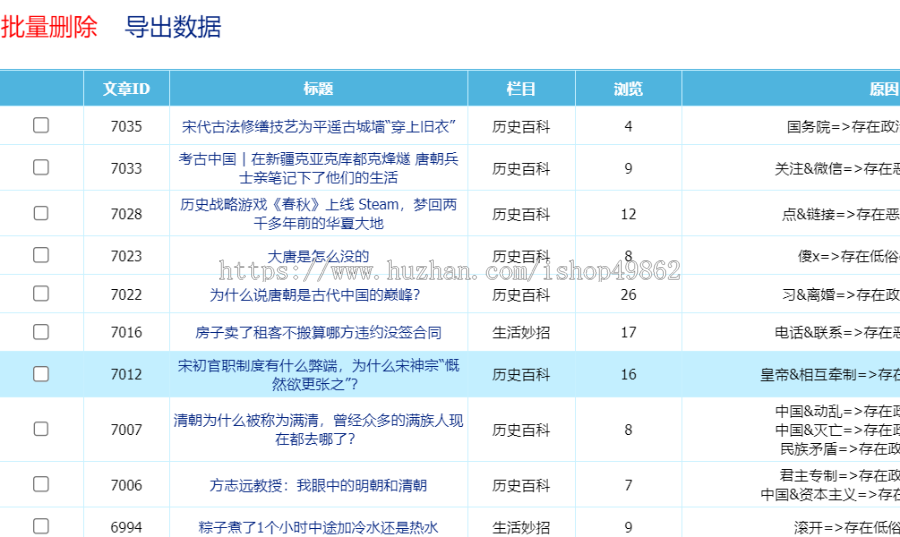The width and height of the screenshot is (900, 537).
Task: Open article 考古中国 在新疆克亚克库都克烽燧
Action: tap(319, 168)
